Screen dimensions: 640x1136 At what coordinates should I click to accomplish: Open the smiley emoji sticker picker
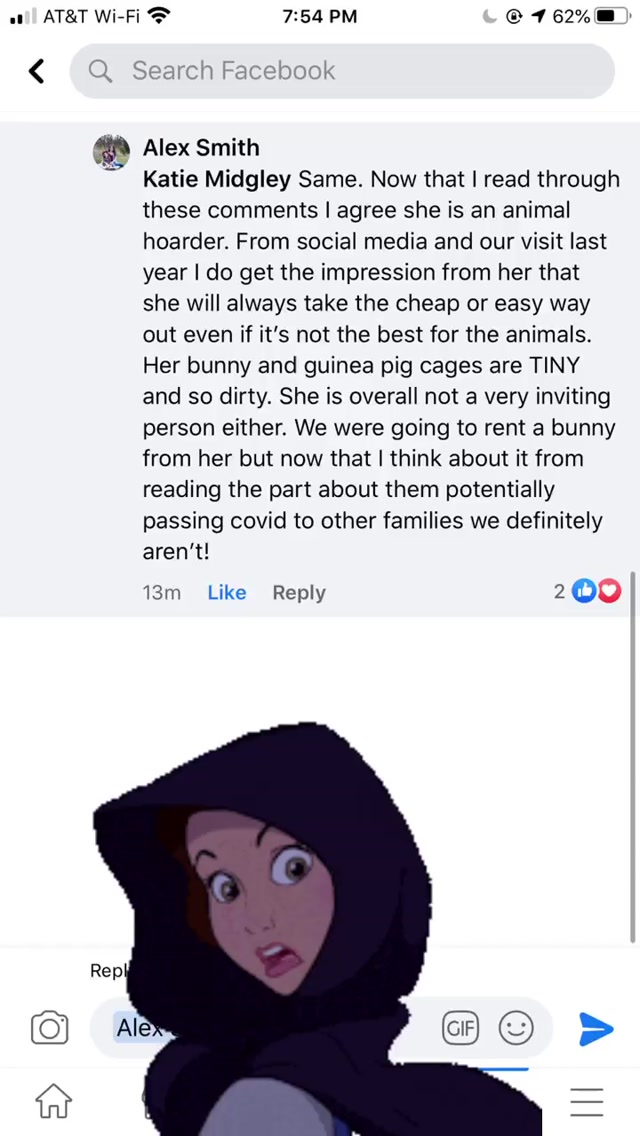(516, 1027)
